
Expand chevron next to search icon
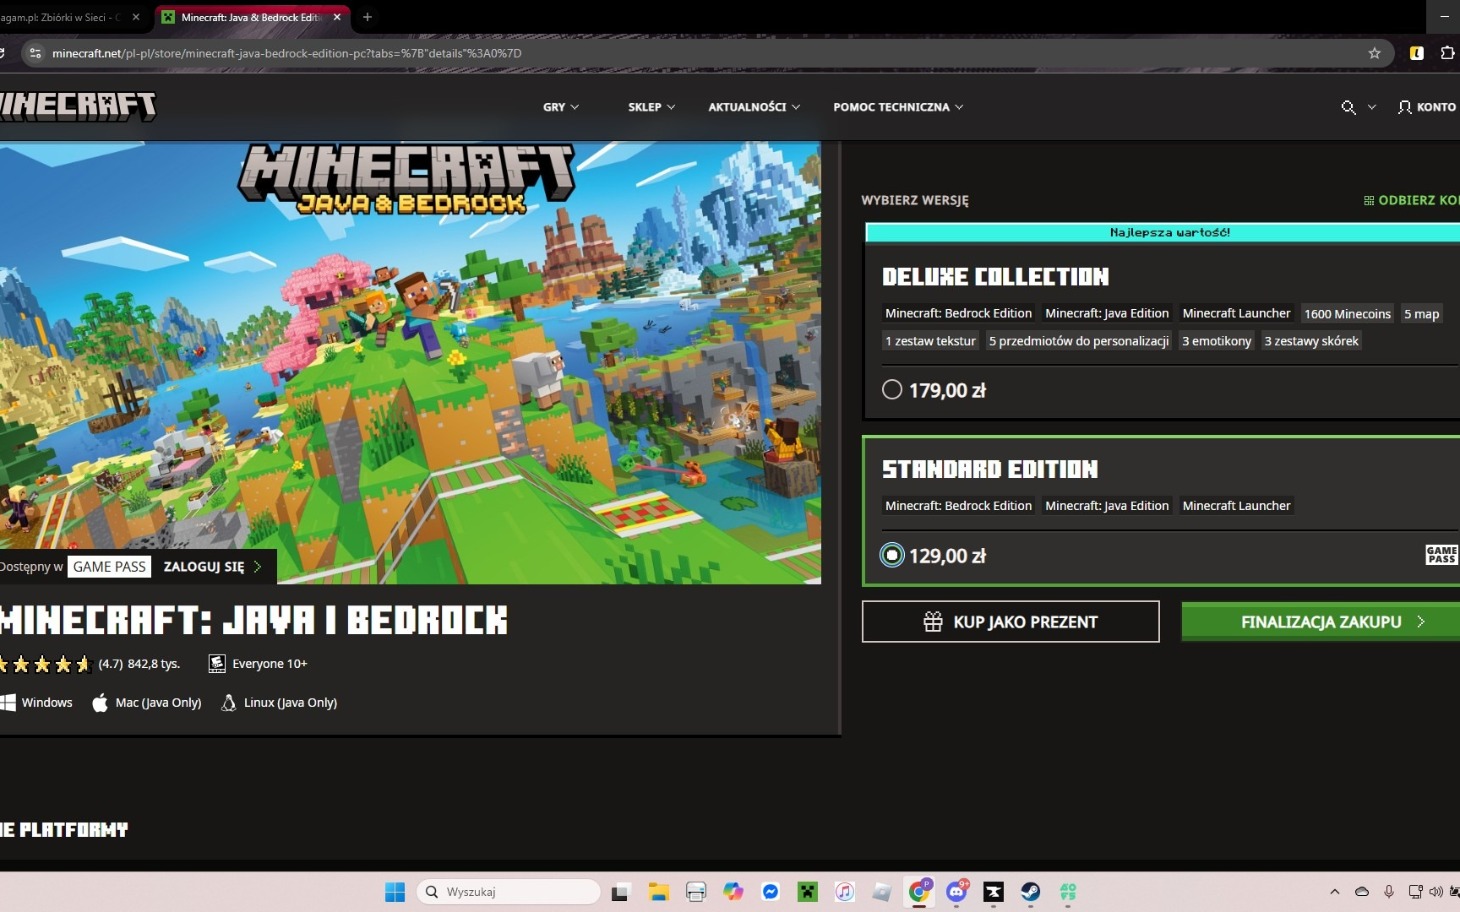point(1372,107)
